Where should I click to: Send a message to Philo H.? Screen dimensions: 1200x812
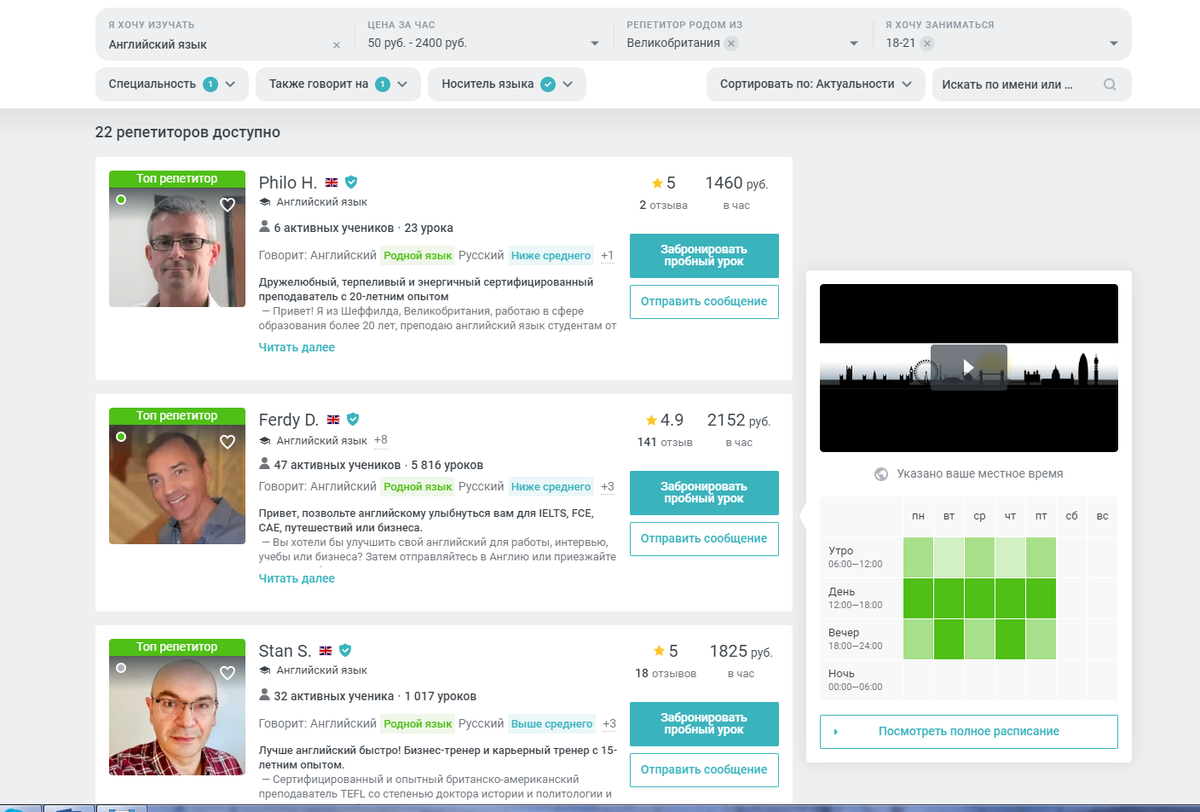pos(704,301)
